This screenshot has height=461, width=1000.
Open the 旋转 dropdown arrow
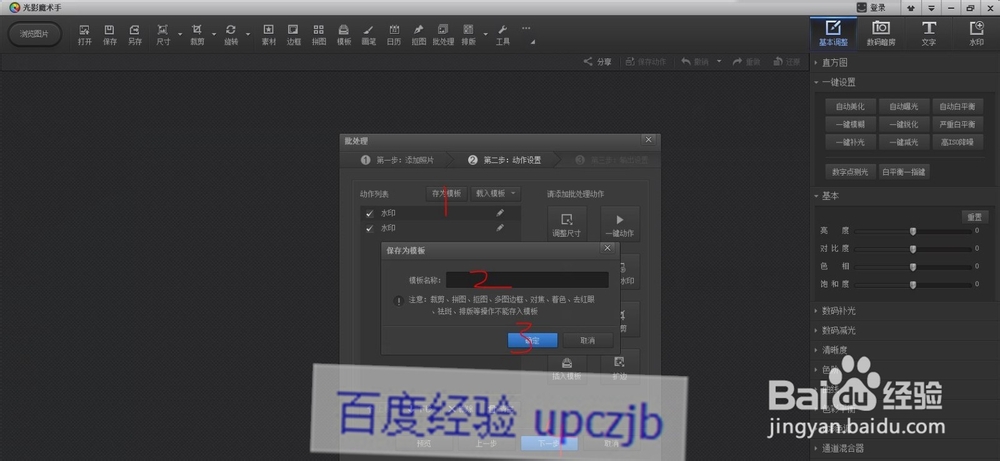(248, 34)
